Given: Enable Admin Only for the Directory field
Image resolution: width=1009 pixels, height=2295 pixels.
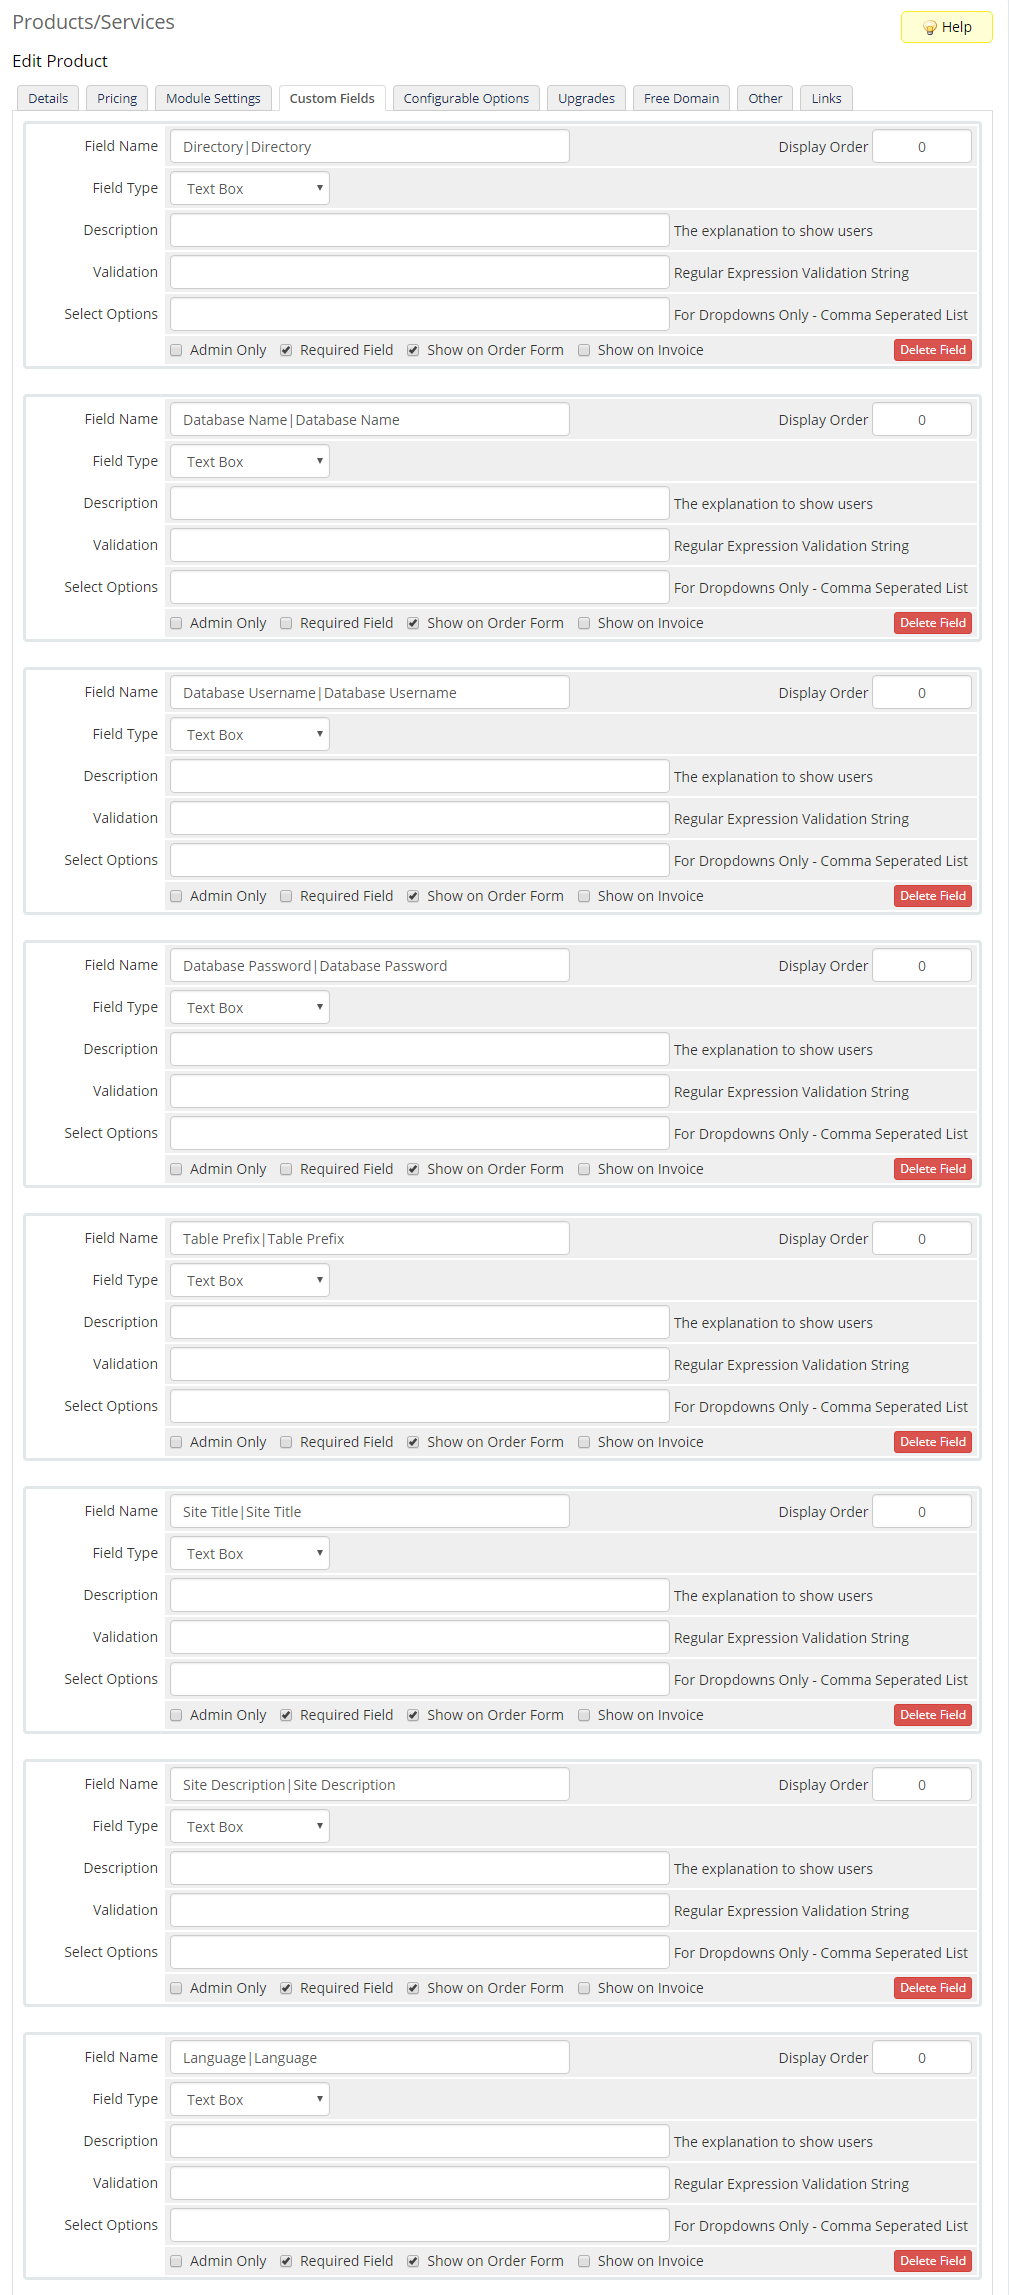Looking at the screenshot, I should coord(176,350).
